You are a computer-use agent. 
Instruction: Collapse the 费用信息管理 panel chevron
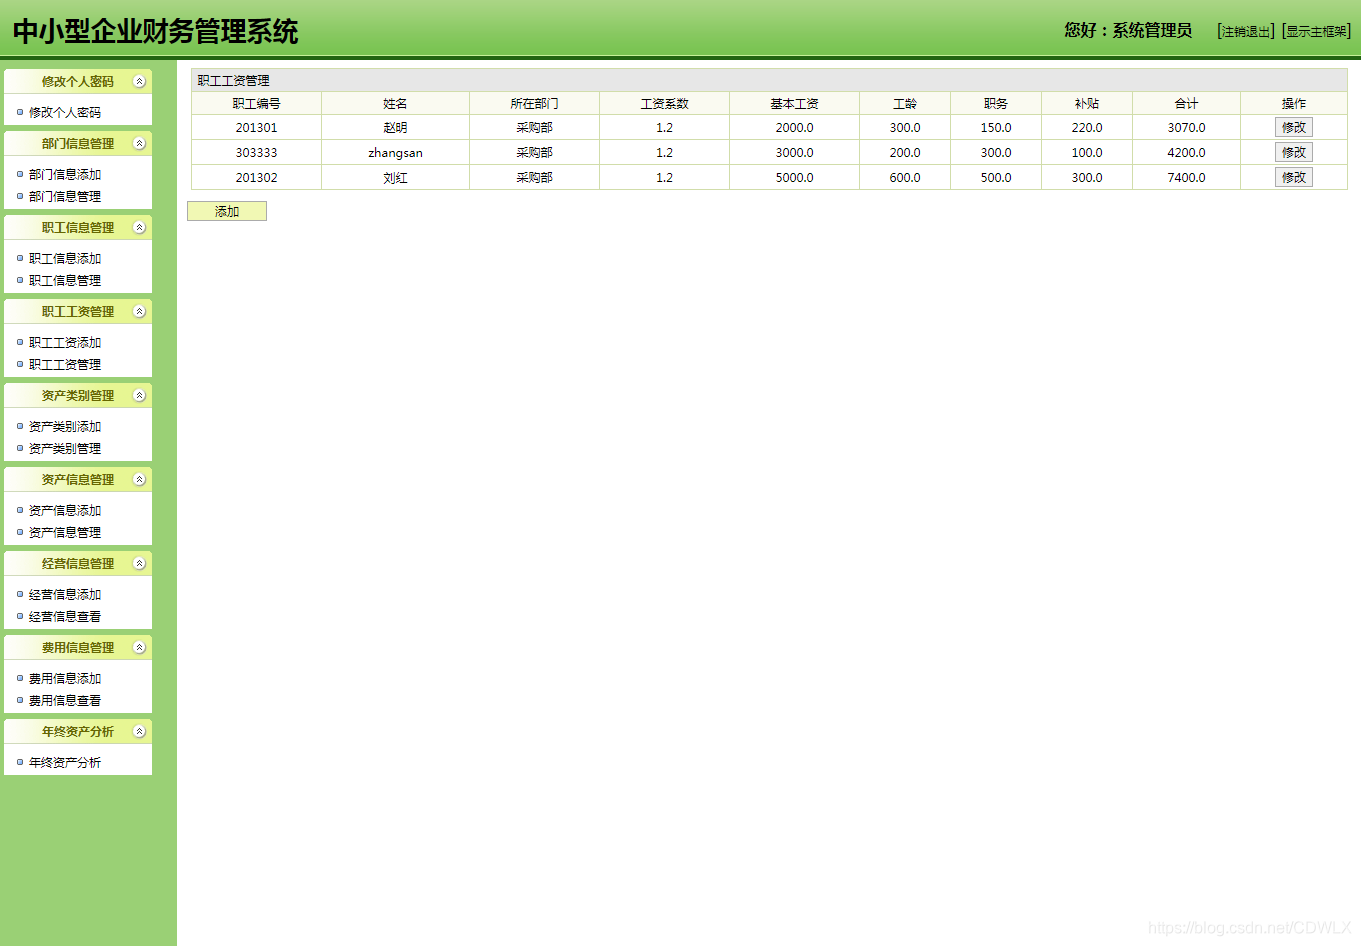click(140, 648)
